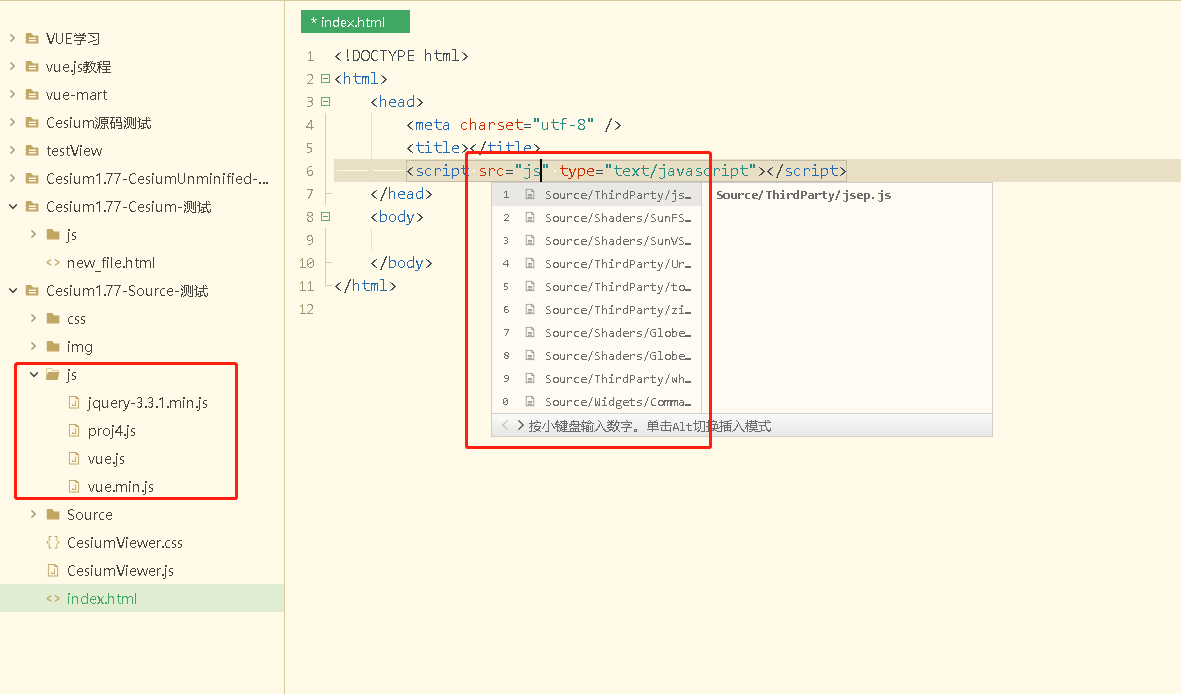This screenshot has width=1181, height=694.
Task: Open proj4.js in the tree
Action: point(111,430)
